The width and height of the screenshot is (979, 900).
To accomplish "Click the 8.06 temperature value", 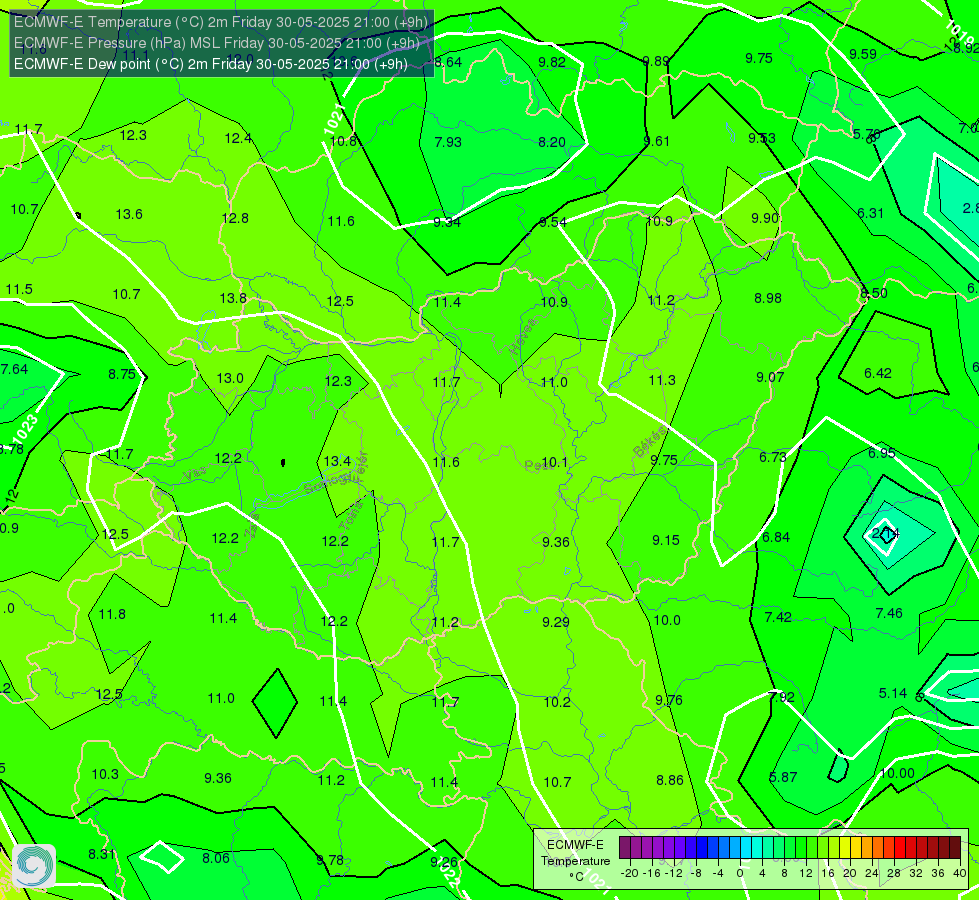I will (x=216, y=858).
